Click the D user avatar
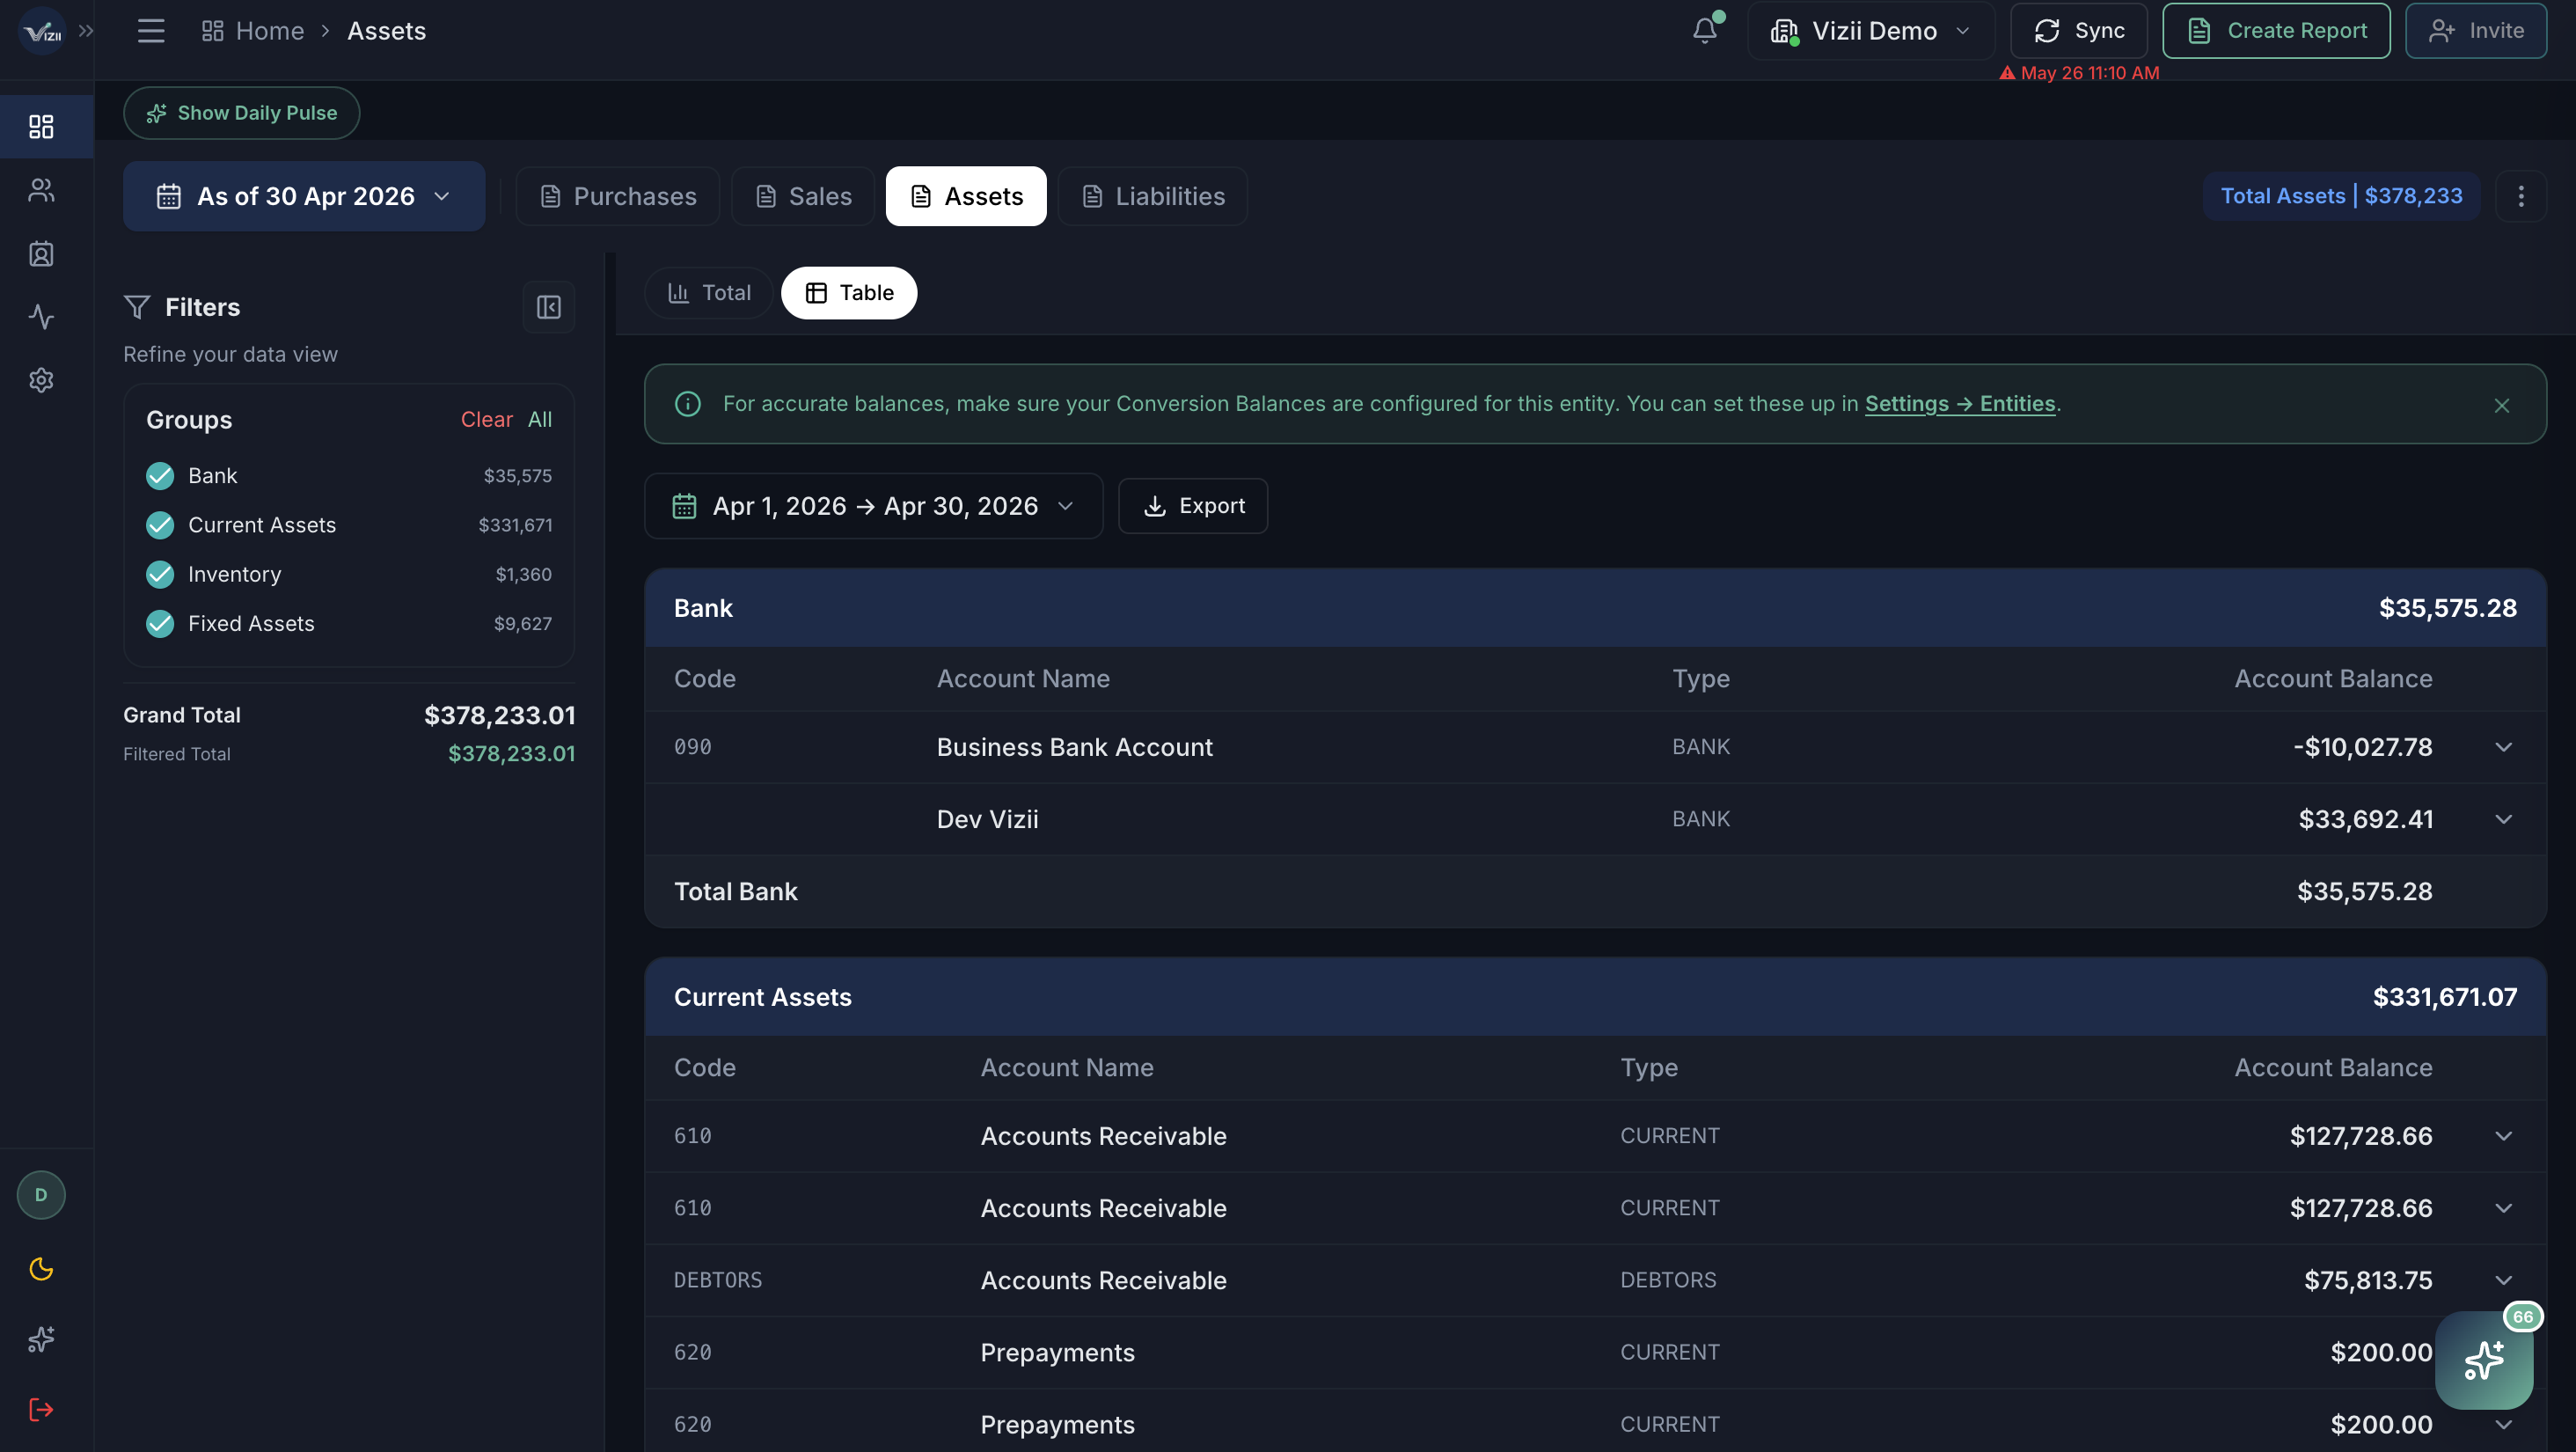Viewport: 2576px width, 1452px height. [41, 1194]
